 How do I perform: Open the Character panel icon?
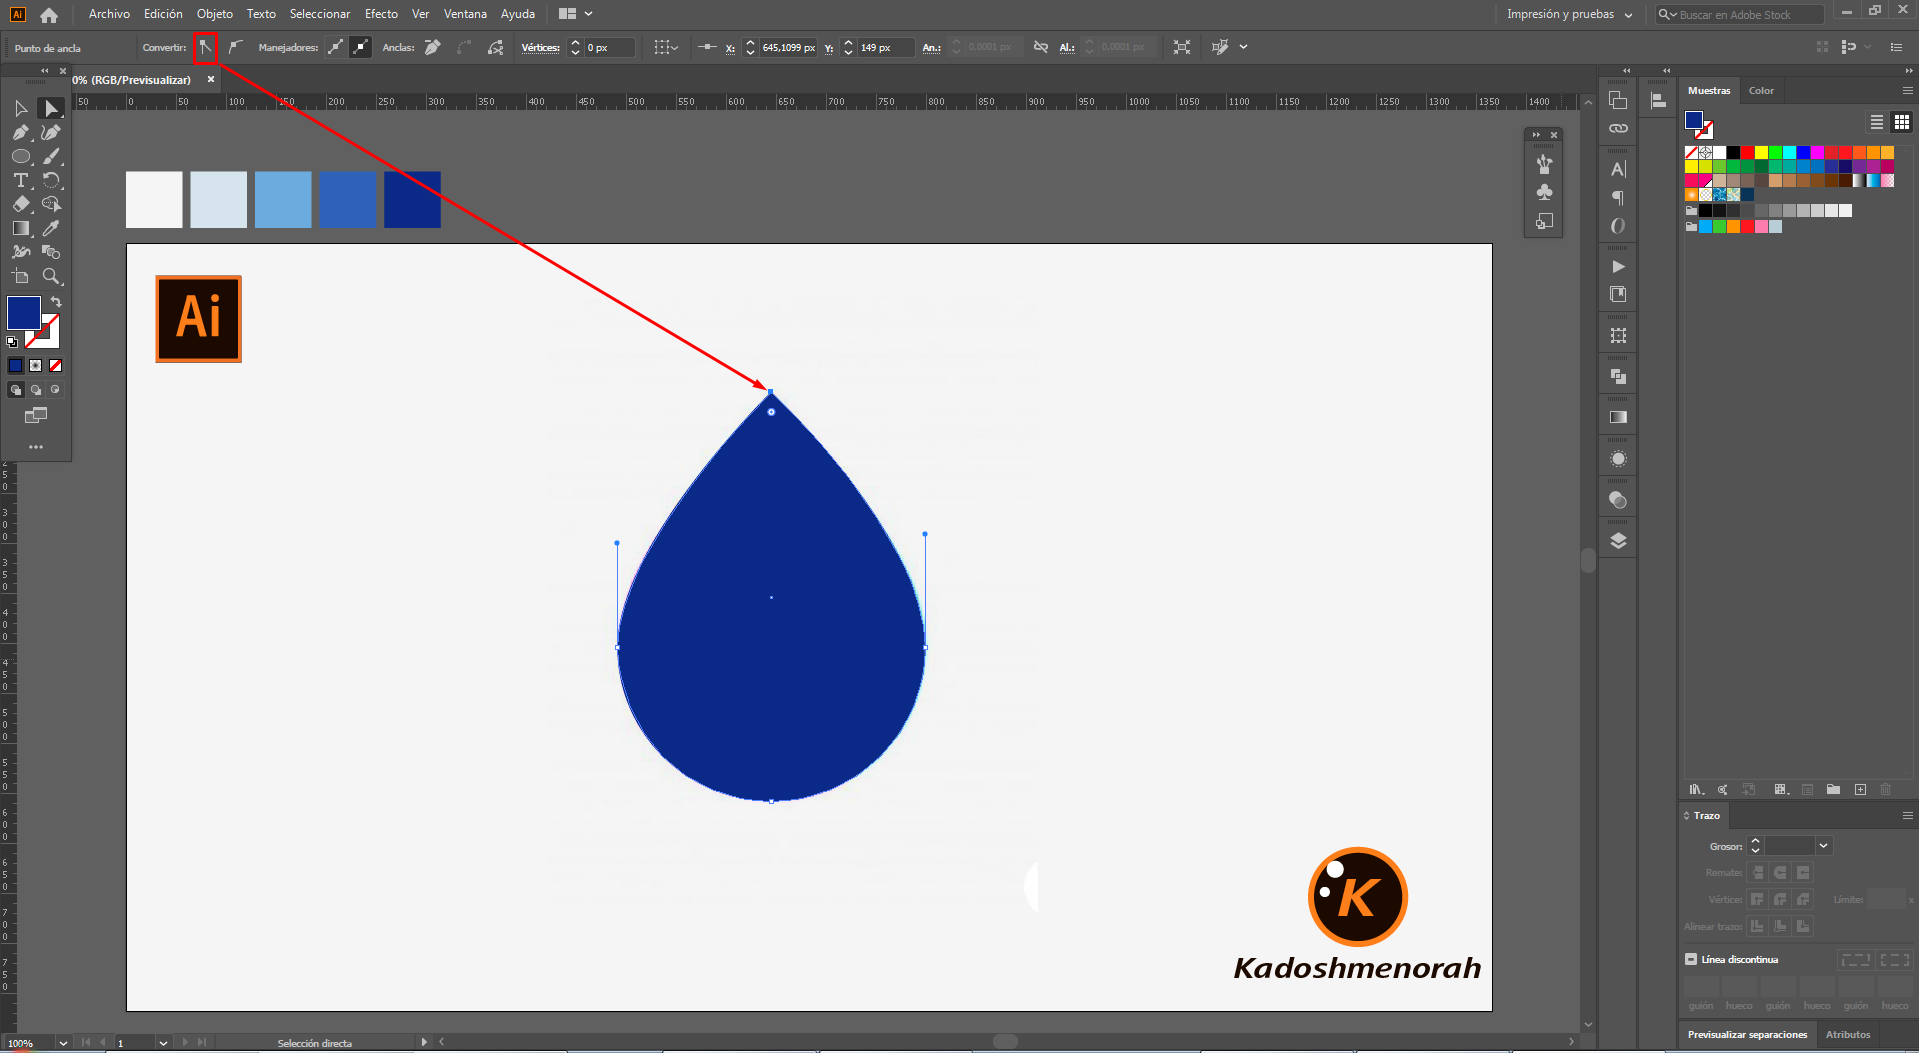pos(1618,169)
